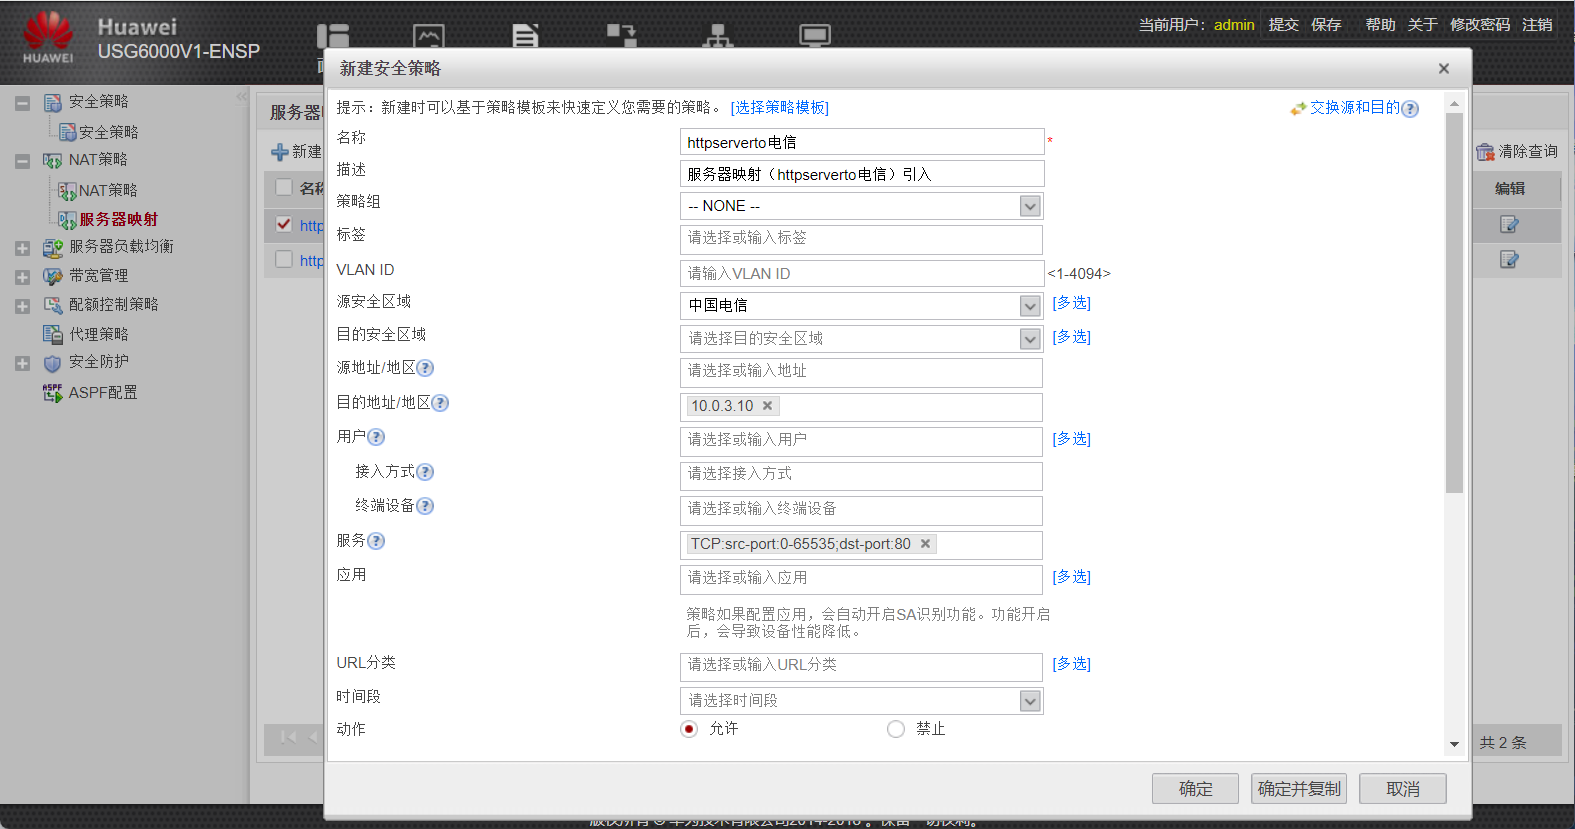Click the 确定 button
Screen dimensions: 1575x829
(1195, 789)
